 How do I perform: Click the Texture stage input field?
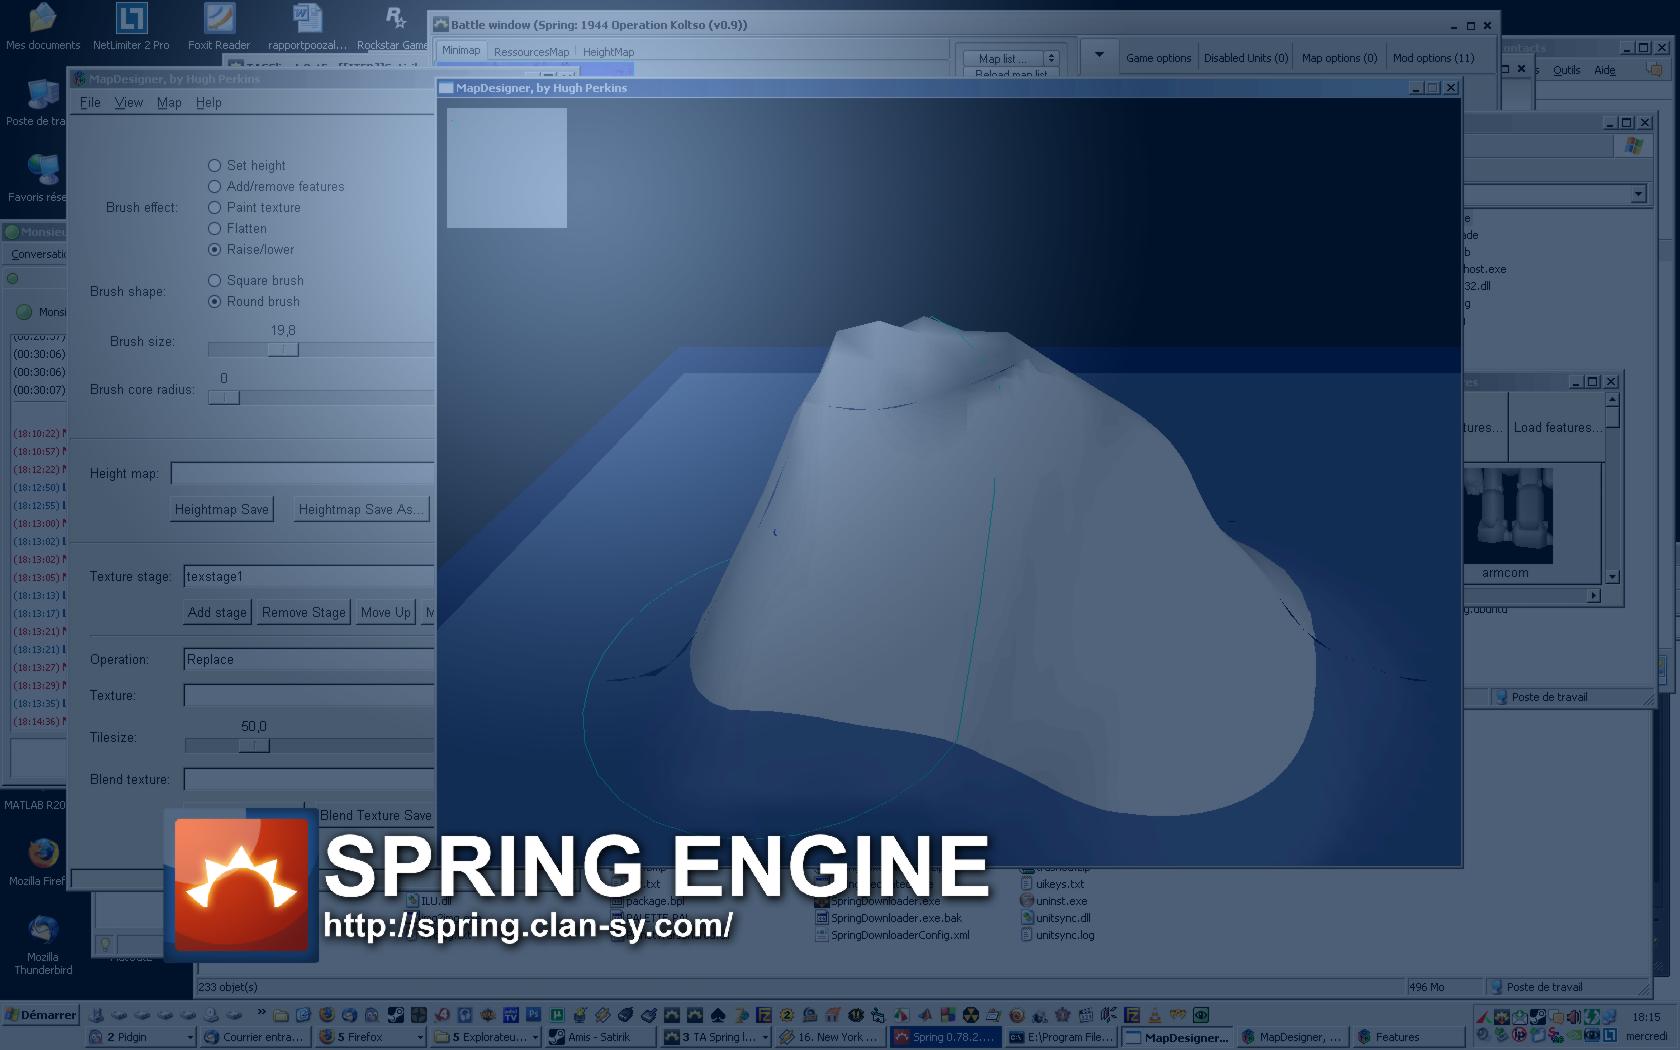coord(308,577)
